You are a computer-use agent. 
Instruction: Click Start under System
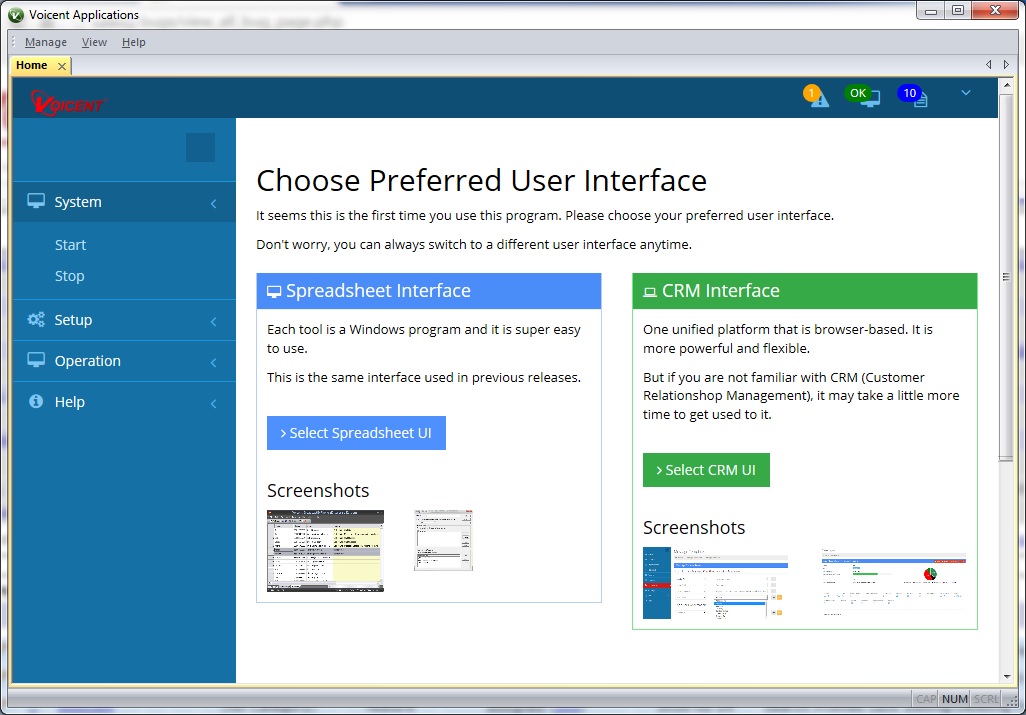70,245
